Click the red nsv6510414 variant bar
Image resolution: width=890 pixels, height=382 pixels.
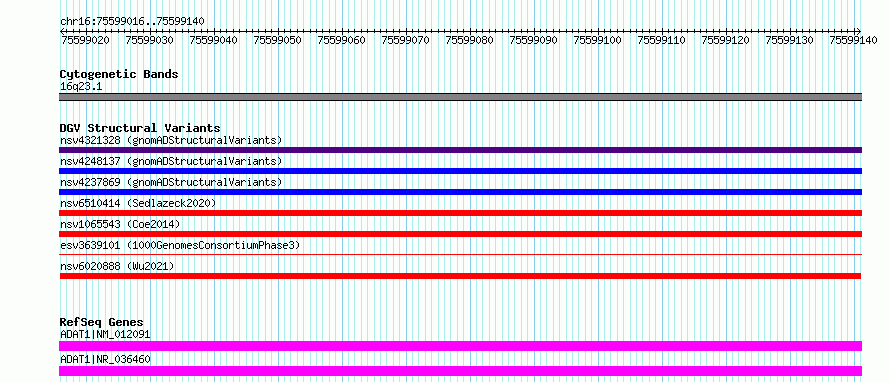[x=460, y=213]
